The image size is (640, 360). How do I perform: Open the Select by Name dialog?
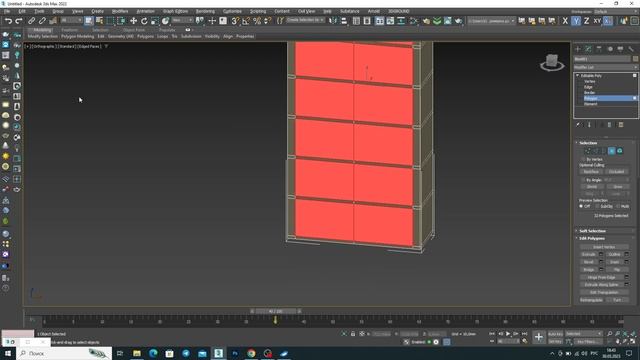coord(99,21)
